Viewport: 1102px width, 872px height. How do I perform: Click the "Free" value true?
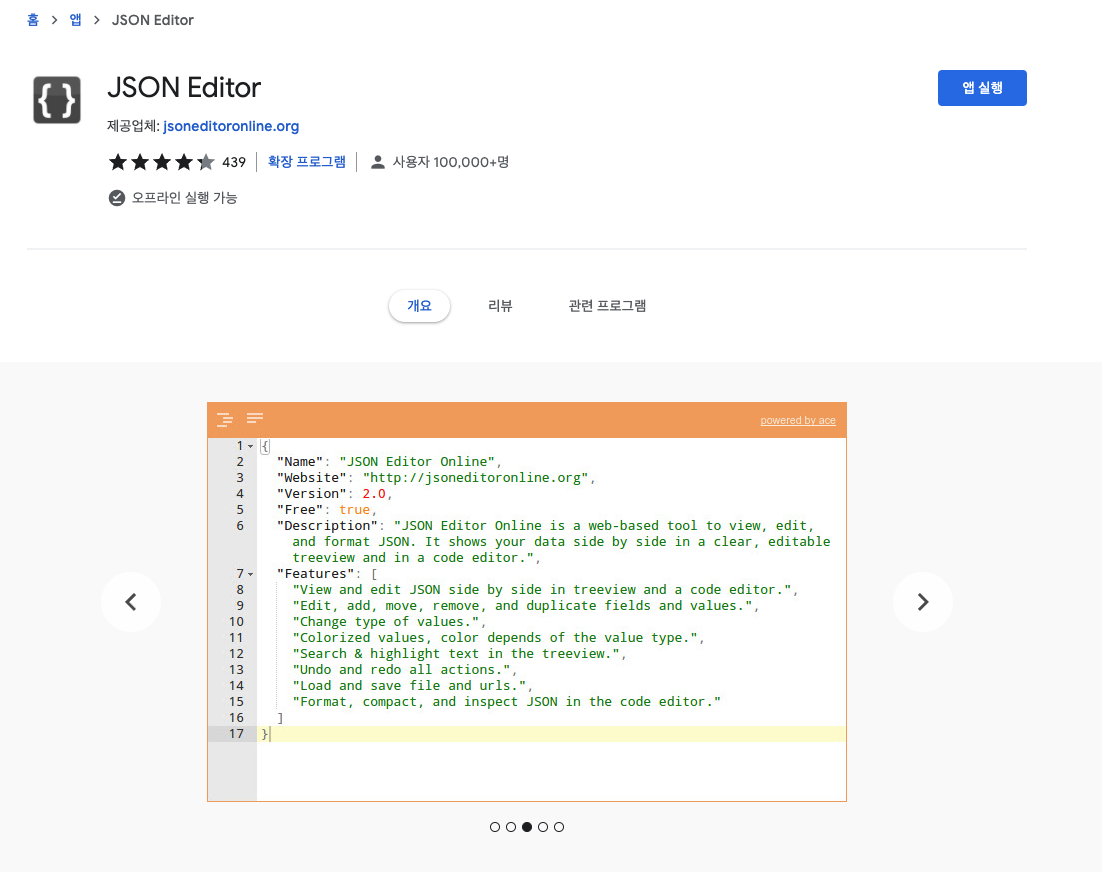click(354, 510)
